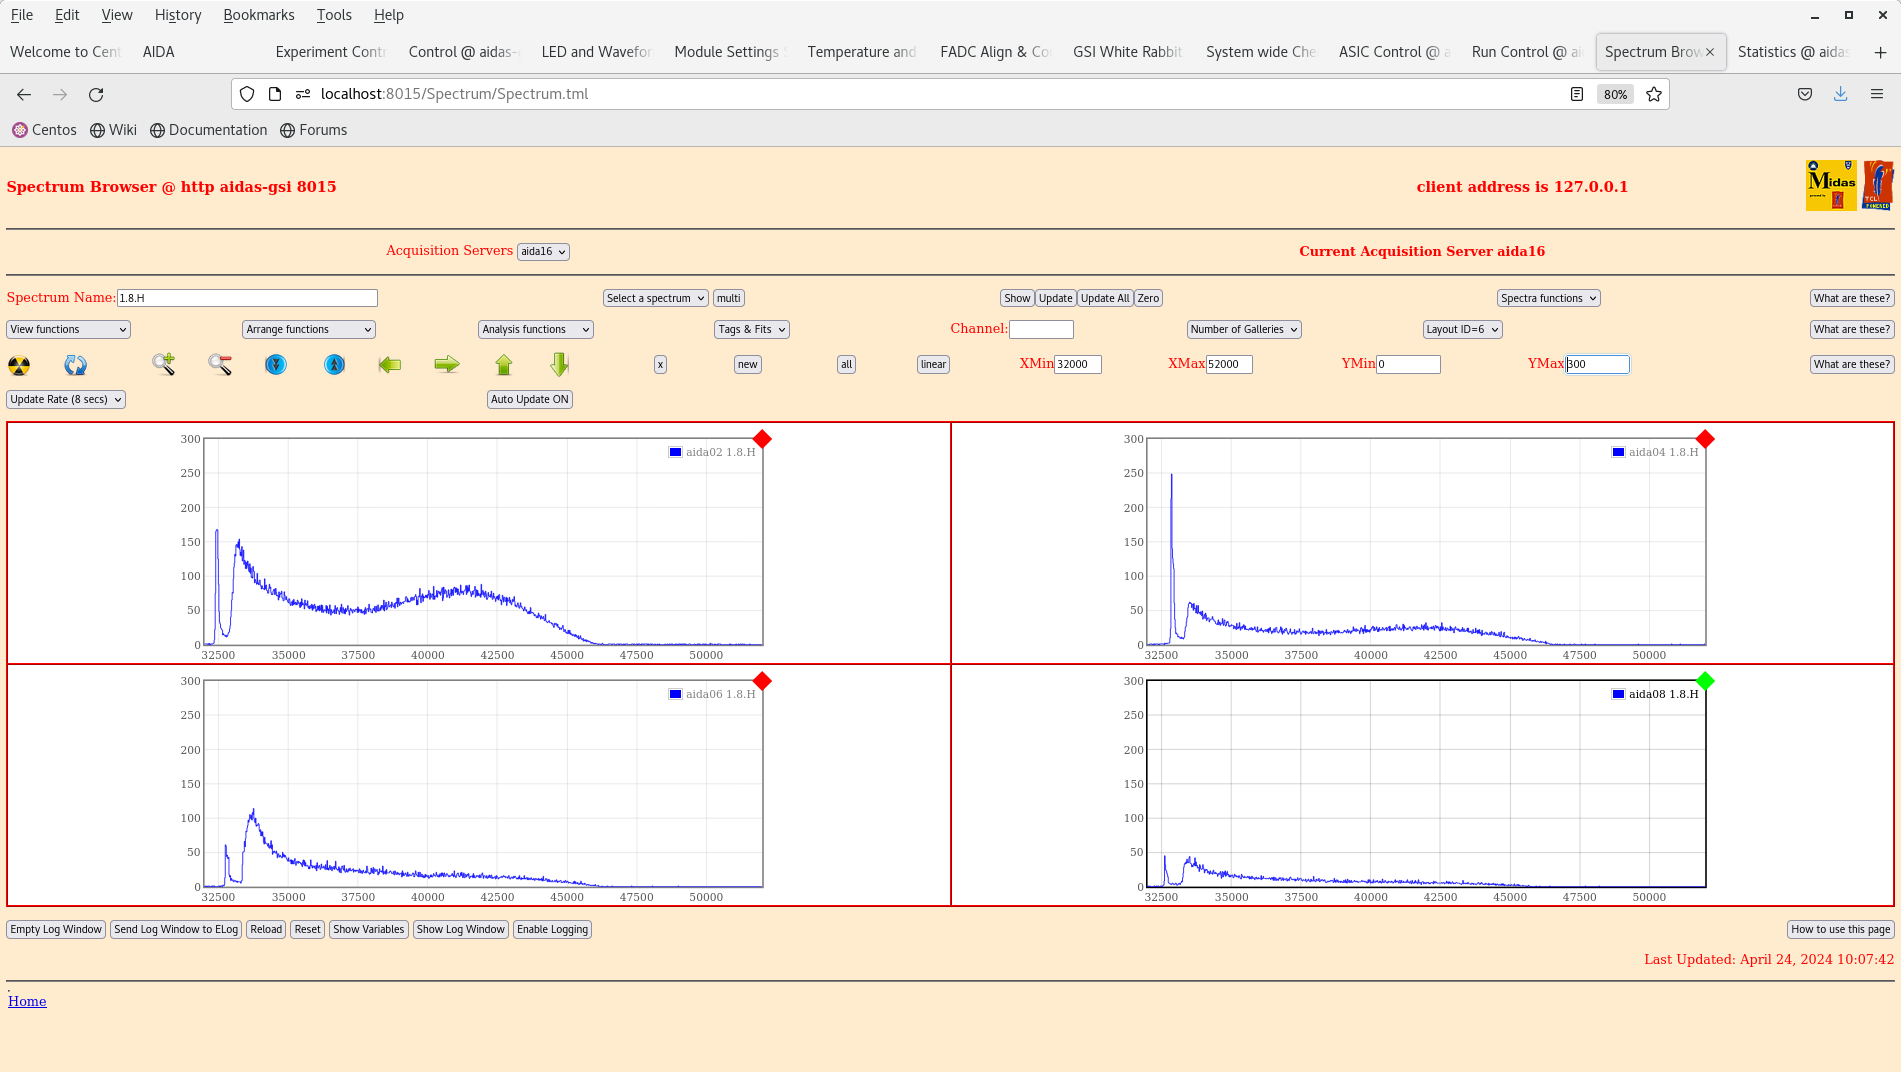Click the green right arrow navigation icon
The image size is (1901, 1072).
tap(447, 365)
